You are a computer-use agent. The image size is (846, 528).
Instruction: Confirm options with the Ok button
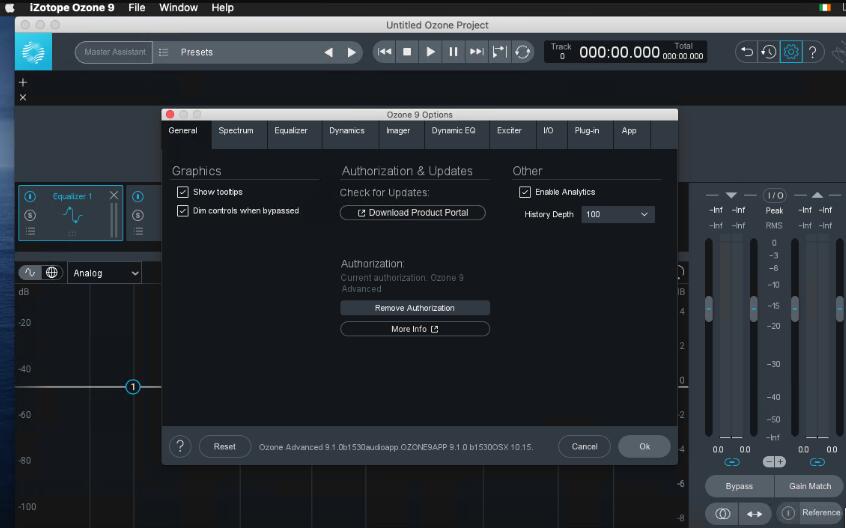(x=644, y=447)
